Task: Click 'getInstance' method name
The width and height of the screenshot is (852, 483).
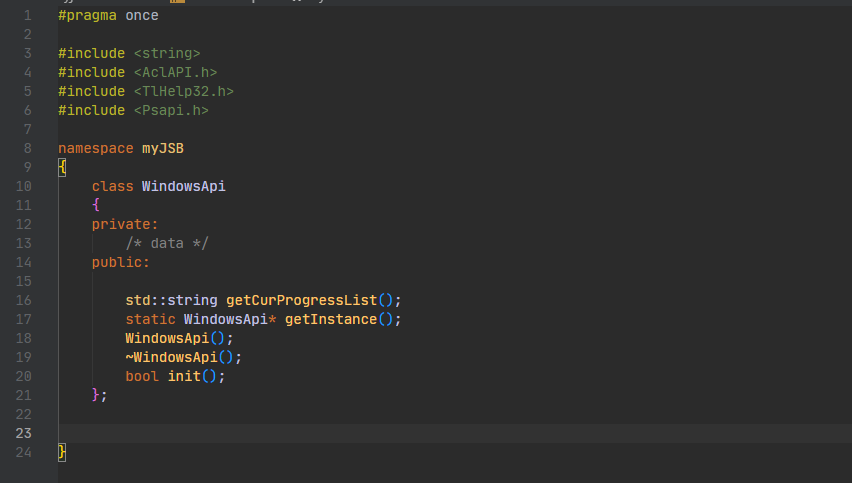Action: [331, 319]
